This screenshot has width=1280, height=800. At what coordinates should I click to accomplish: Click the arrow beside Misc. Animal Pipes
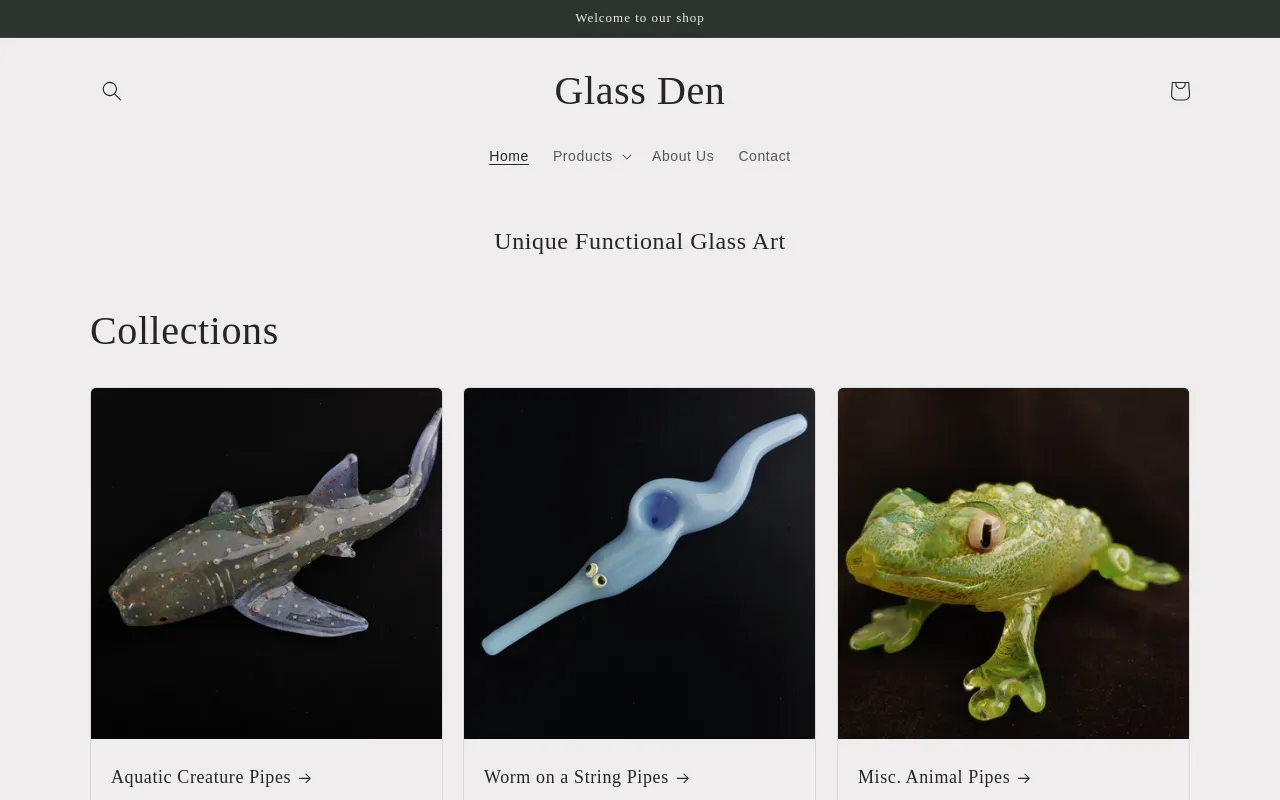1024,778
